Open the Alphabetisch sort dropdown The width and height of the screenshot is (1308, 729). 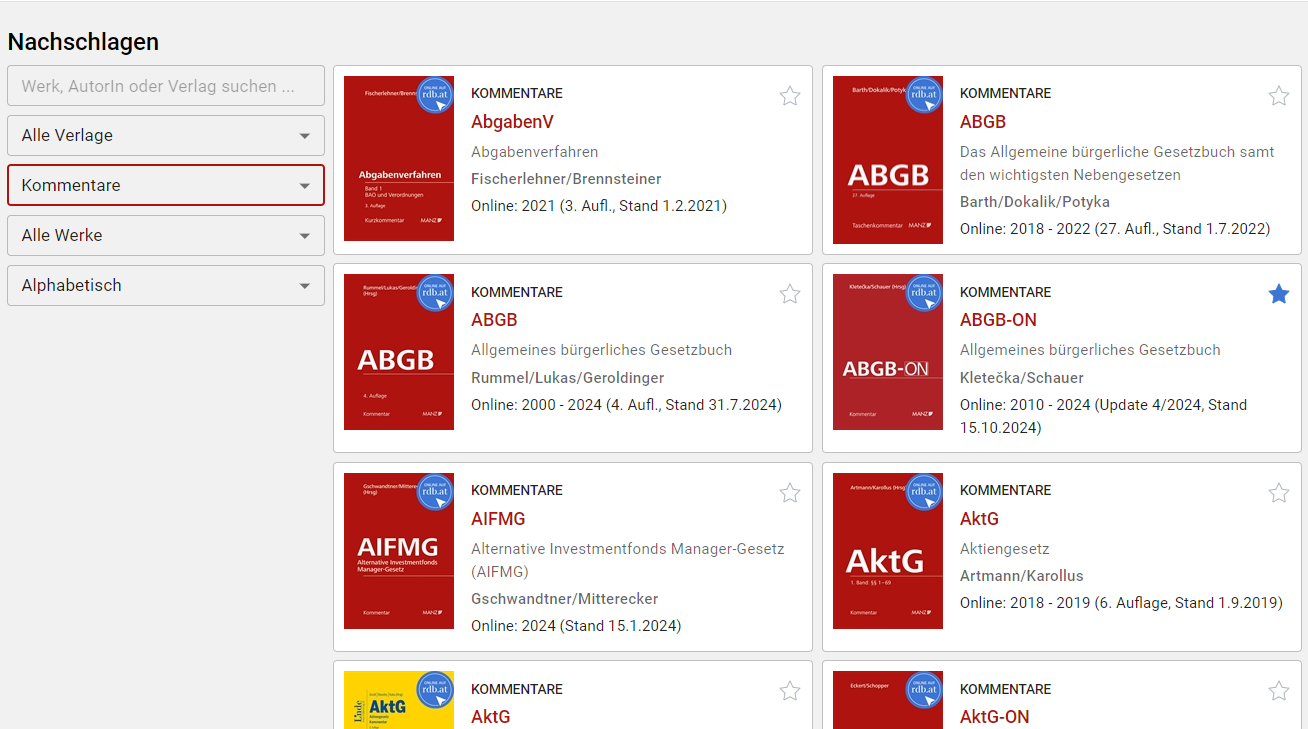pos(166,285)
